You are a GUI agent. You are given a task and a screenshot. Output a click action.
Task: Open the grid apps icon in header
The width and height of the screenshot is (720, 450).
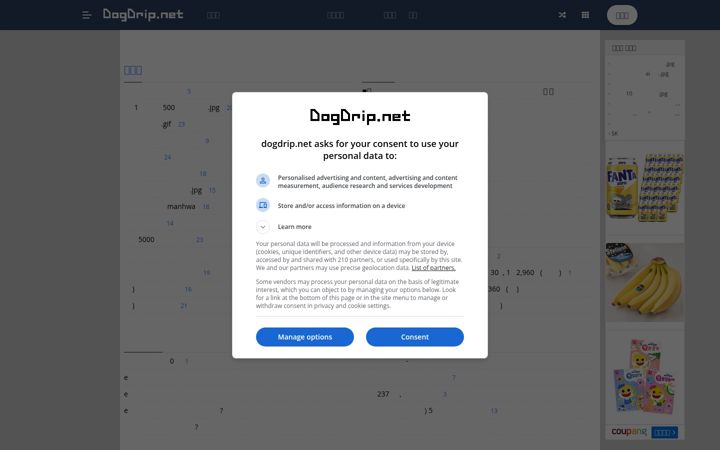coord(585,15)
